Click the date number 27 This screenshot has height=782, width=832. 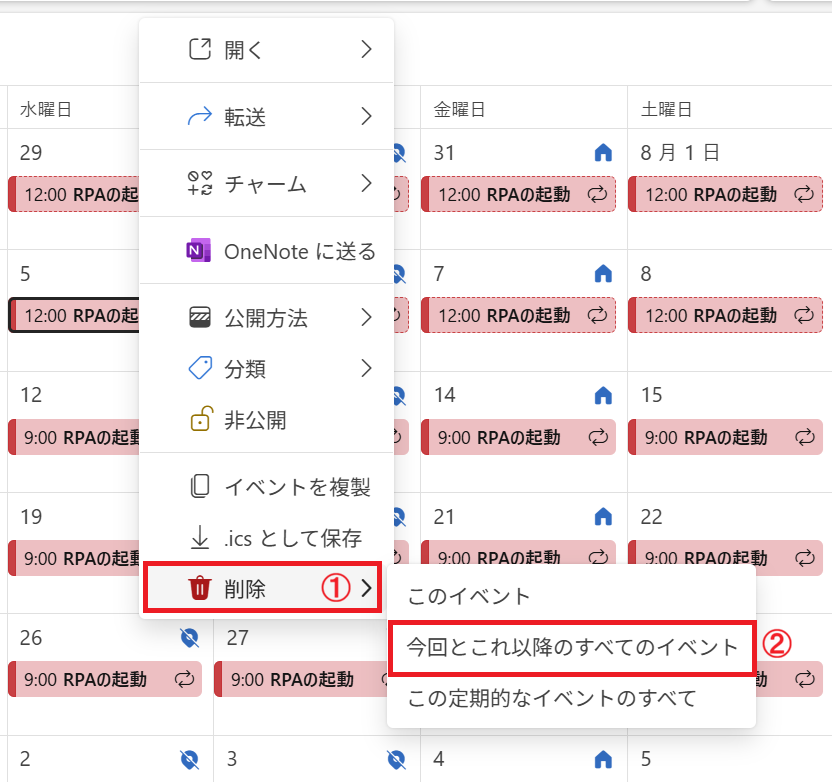click(x=238, y=638)
